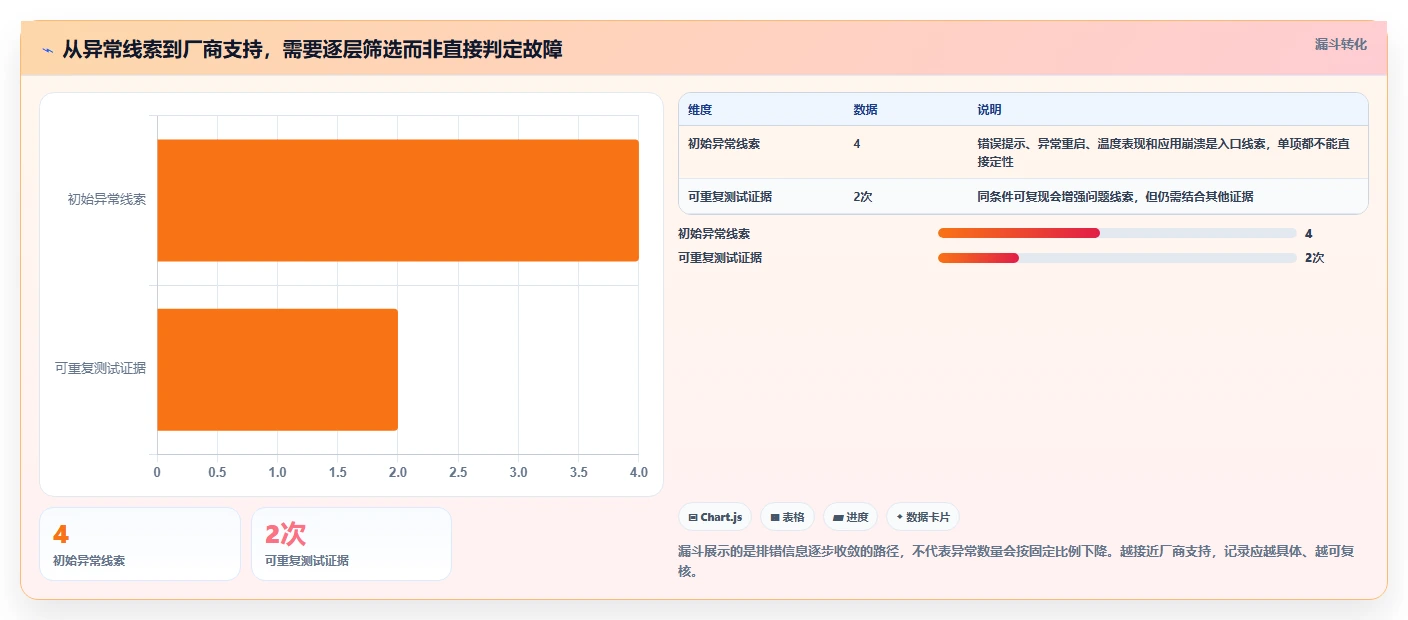This screenshot has height=620, width=1408.
Task: Click description starting 同条件可复现会增强
Action: [x=1115, y=197]
